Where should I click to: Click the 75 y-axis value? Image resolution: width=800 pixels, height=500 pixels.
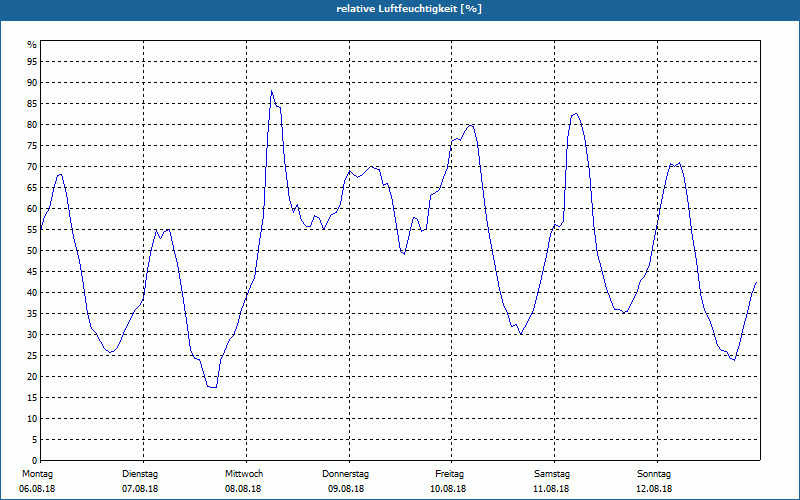(x=32, y=145)
